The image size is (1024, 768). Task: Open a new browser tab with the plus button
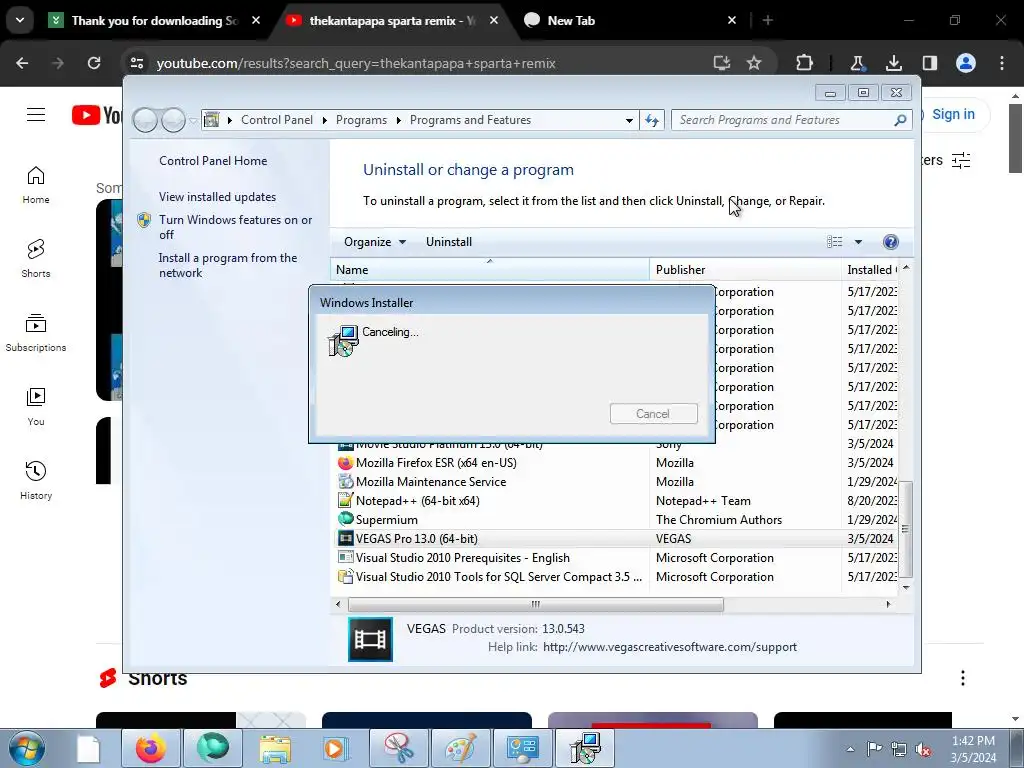(x=768, y=20)
